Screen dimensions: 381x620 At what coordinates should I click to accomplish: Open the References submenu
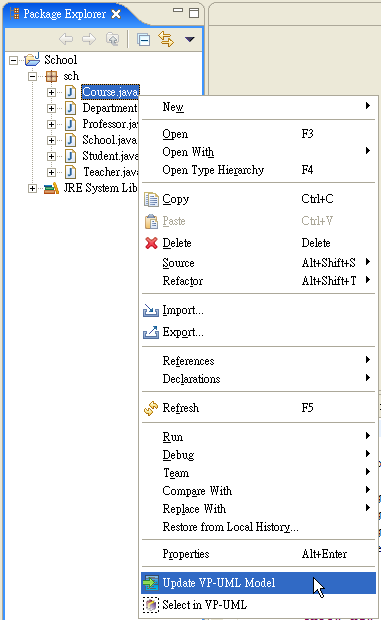(x=258, y=361)
